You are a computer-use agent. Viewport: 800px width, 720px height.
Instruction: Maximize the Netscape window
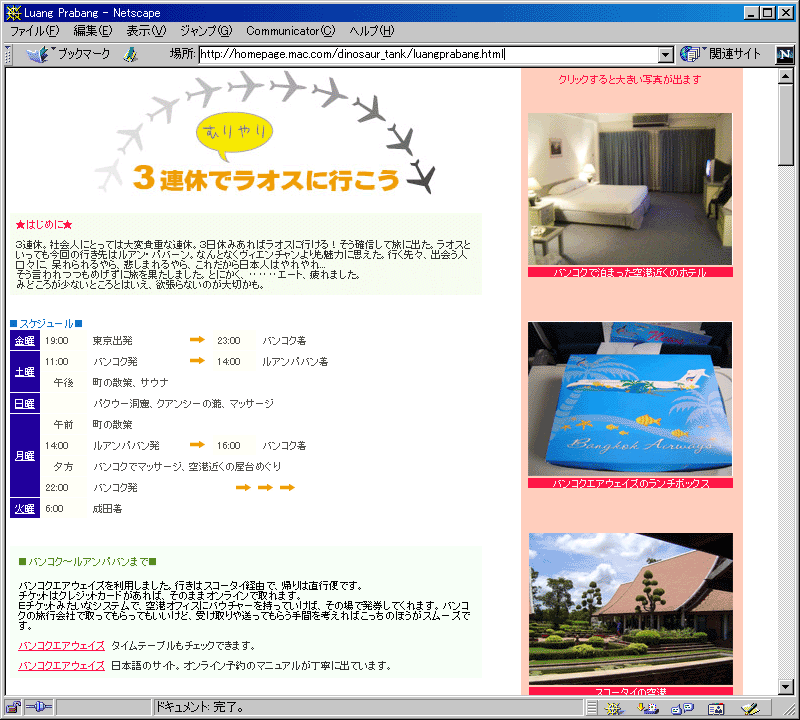click(767, 13)
